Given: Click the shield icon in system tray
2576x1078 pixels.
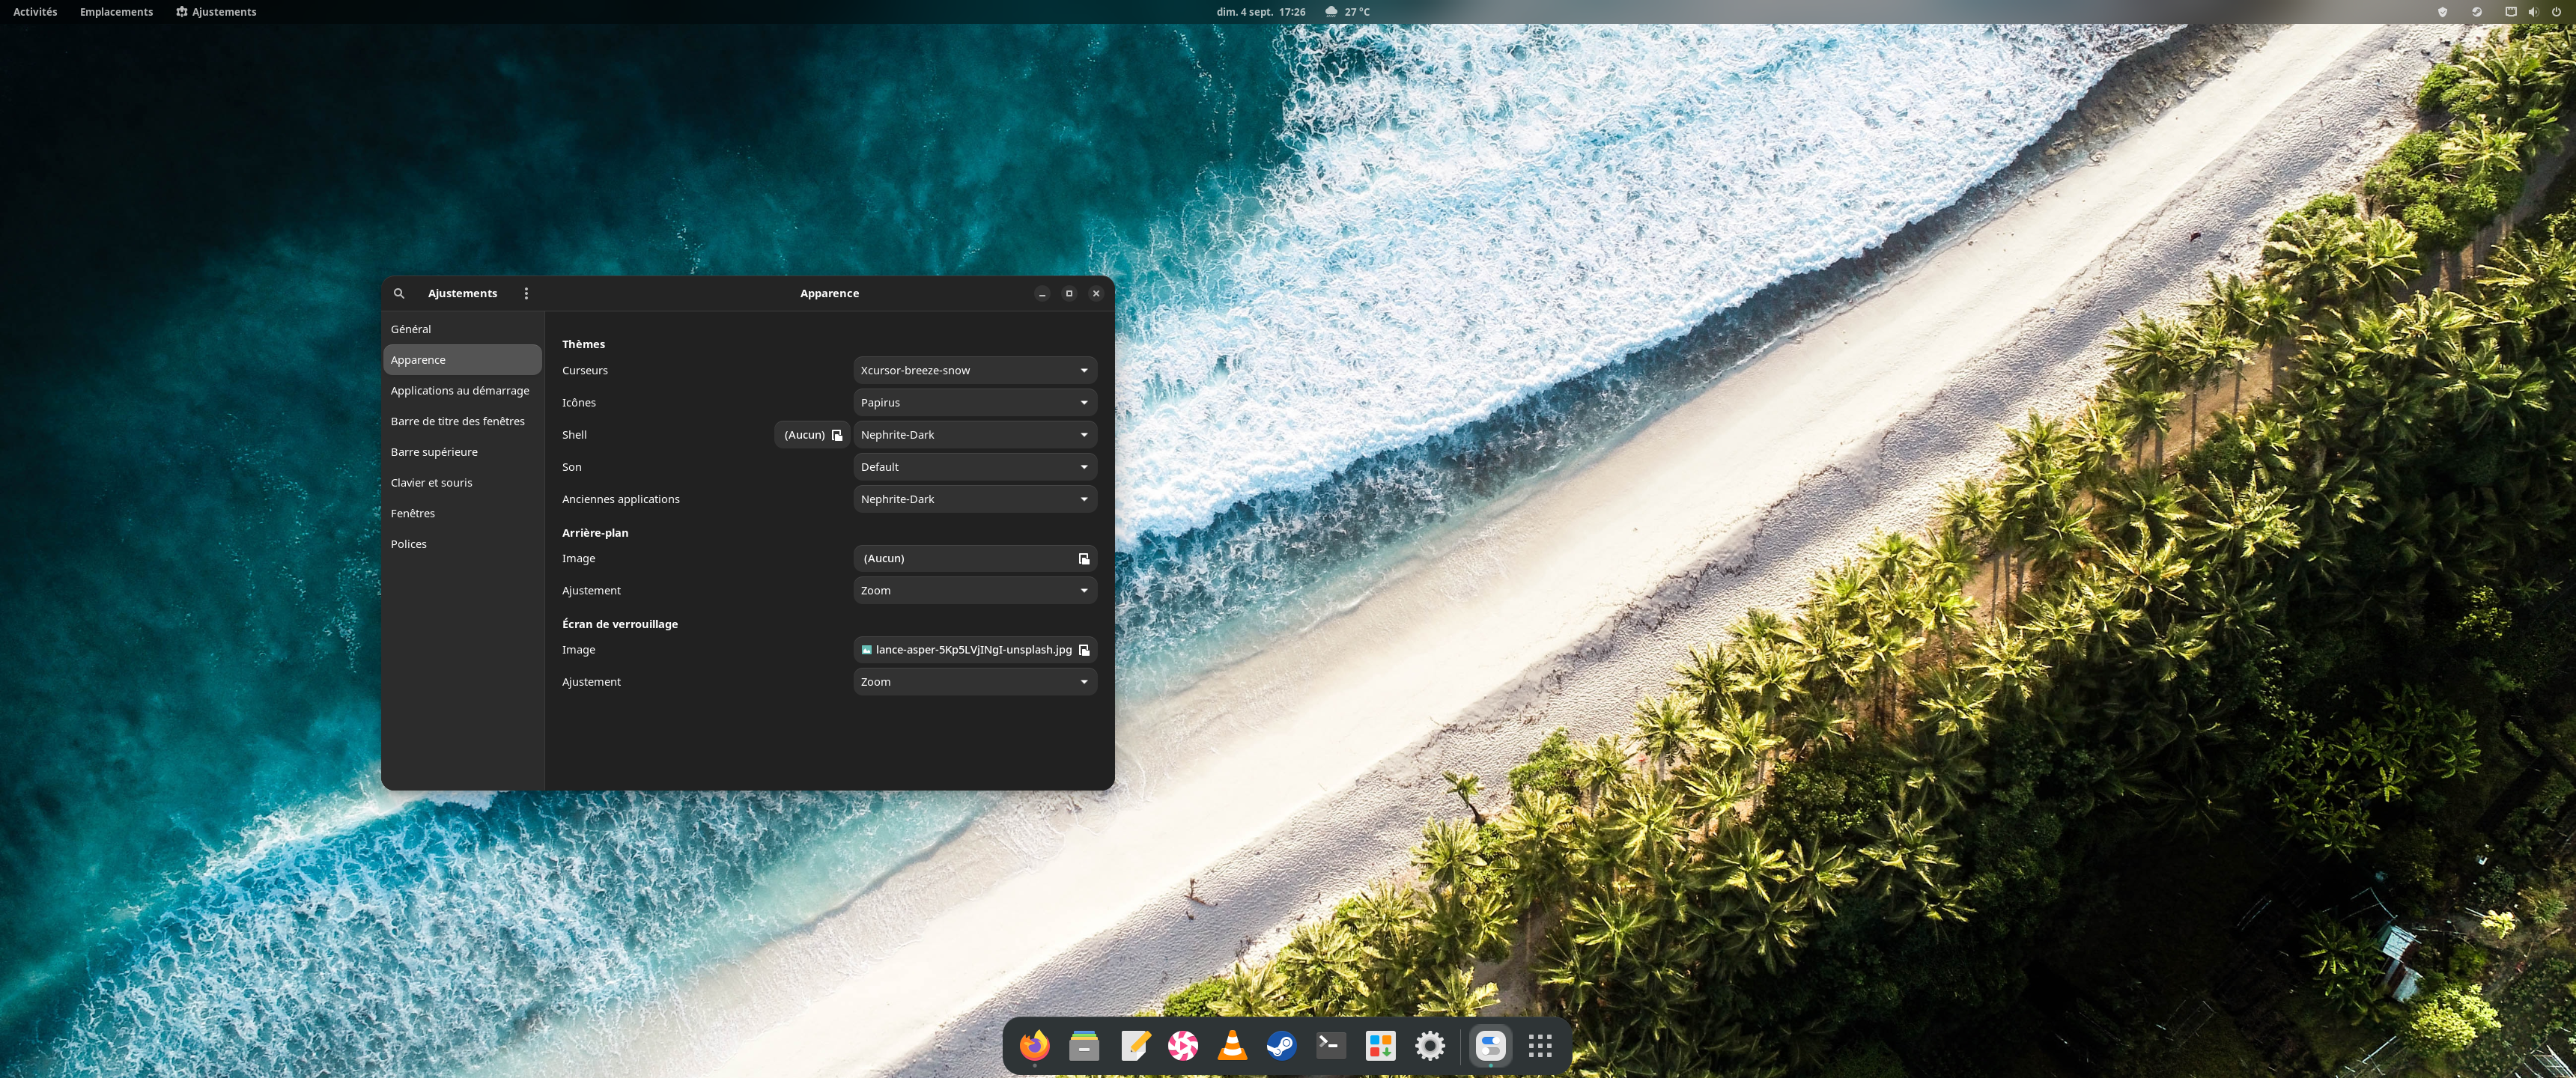Looking at the screenshot, I should (2442, 12).
